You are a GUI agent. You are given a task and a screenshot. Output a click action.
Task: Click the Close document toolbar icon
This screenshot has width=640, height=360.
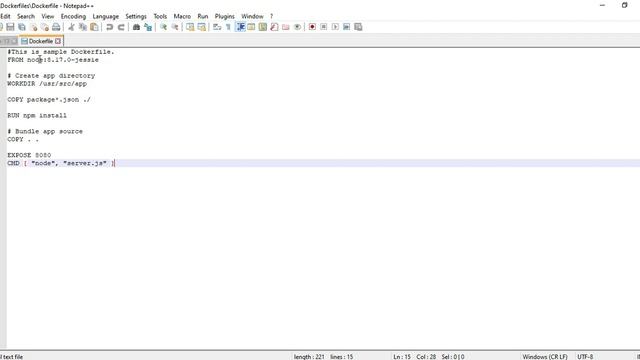[x=33, y=27]
